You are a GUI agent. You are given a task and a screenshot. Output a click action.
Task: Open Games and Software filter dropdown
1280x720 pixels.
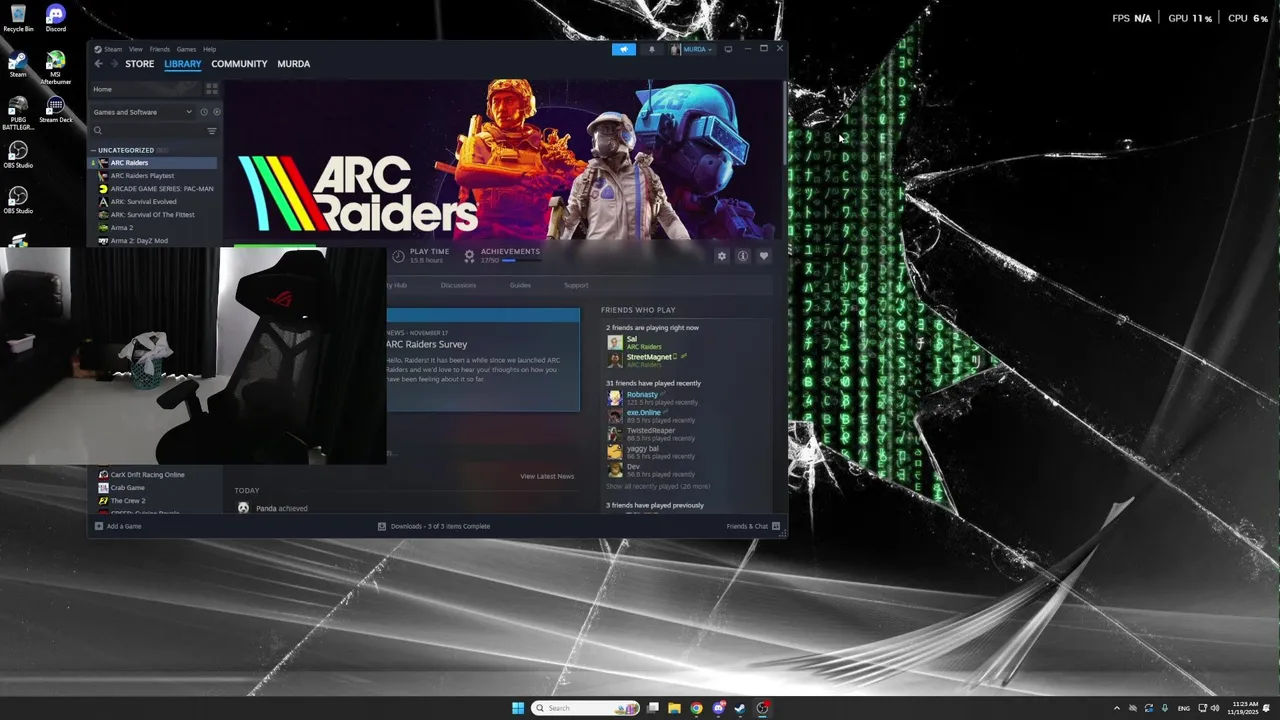[142, 112]
